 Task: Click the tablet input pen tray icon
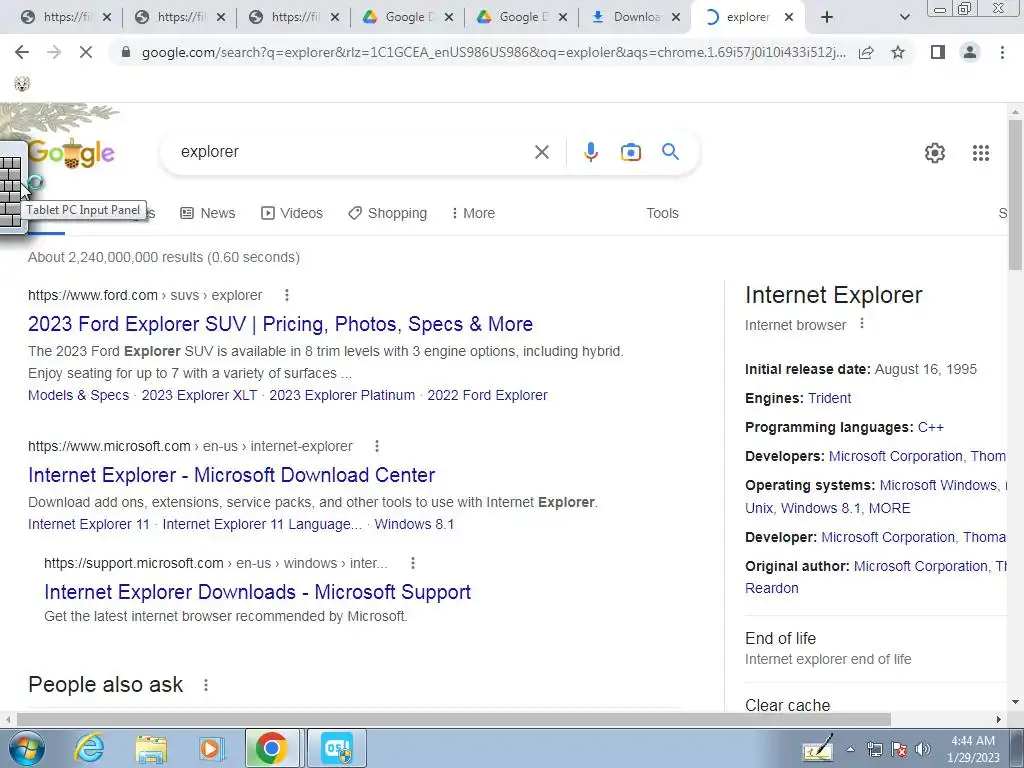(x=818, y=748)
